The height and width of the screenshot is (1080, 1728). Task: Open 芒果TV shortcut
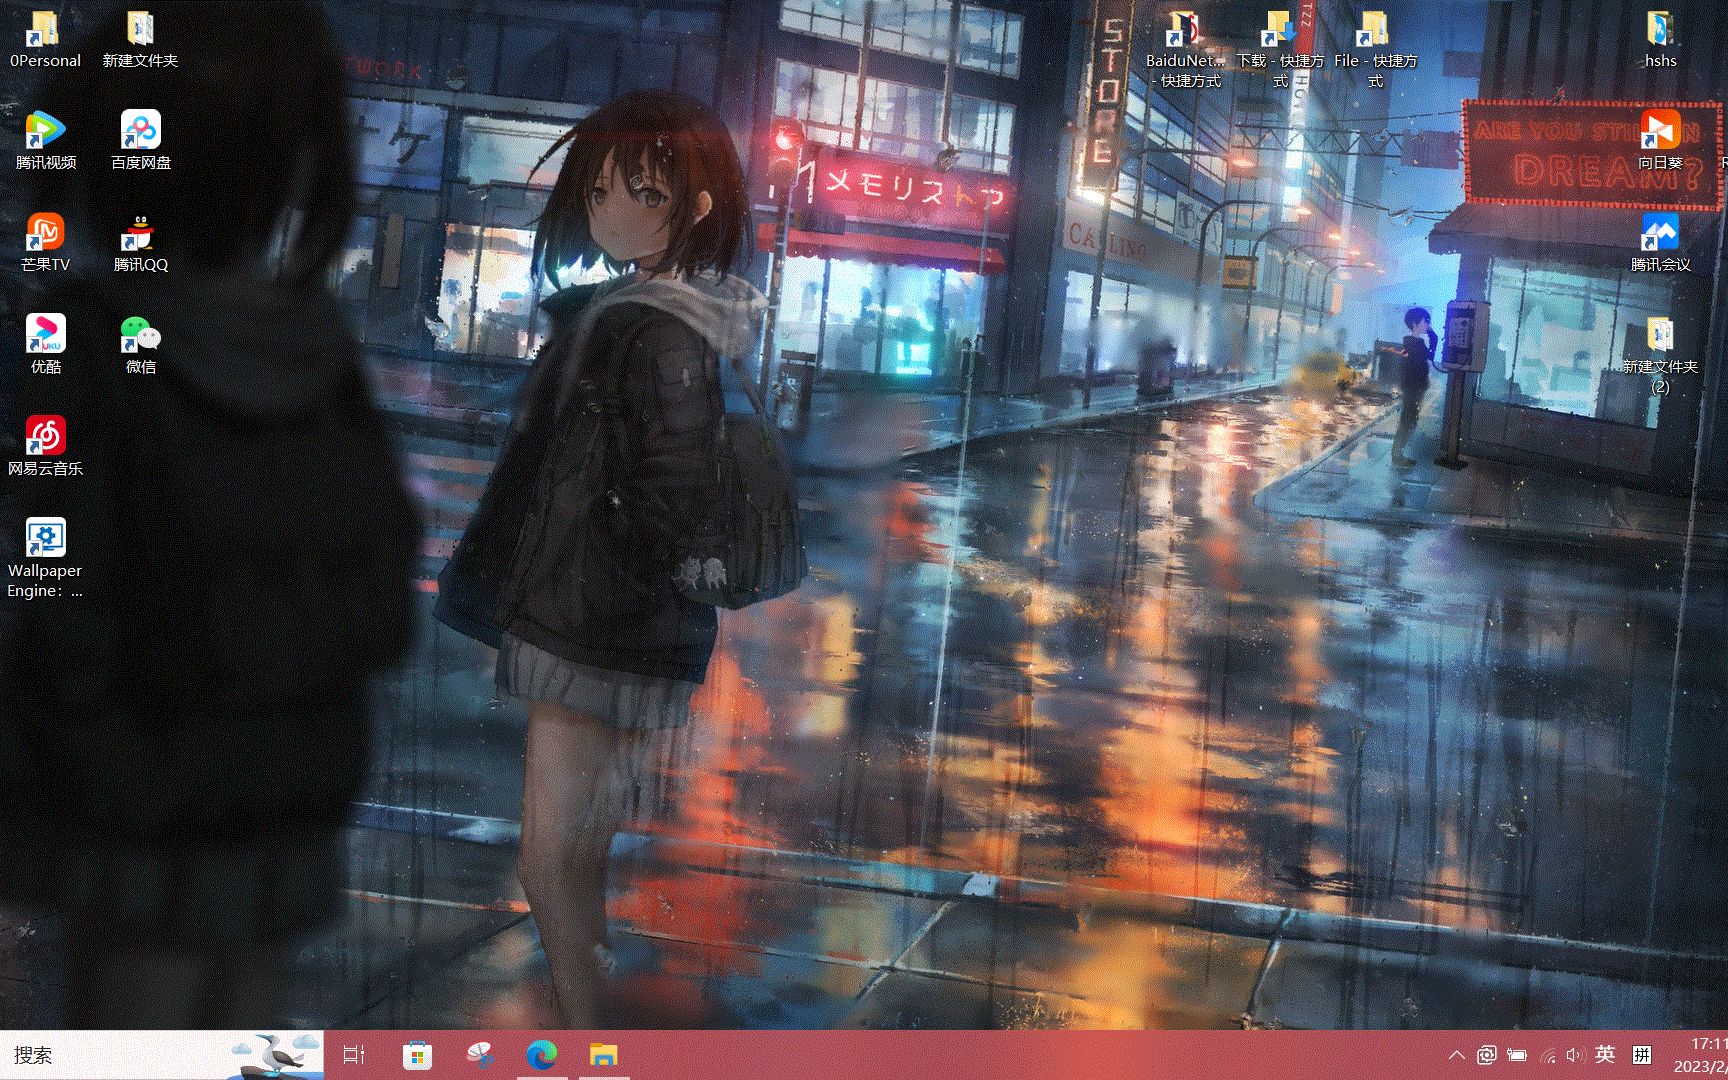45,243
